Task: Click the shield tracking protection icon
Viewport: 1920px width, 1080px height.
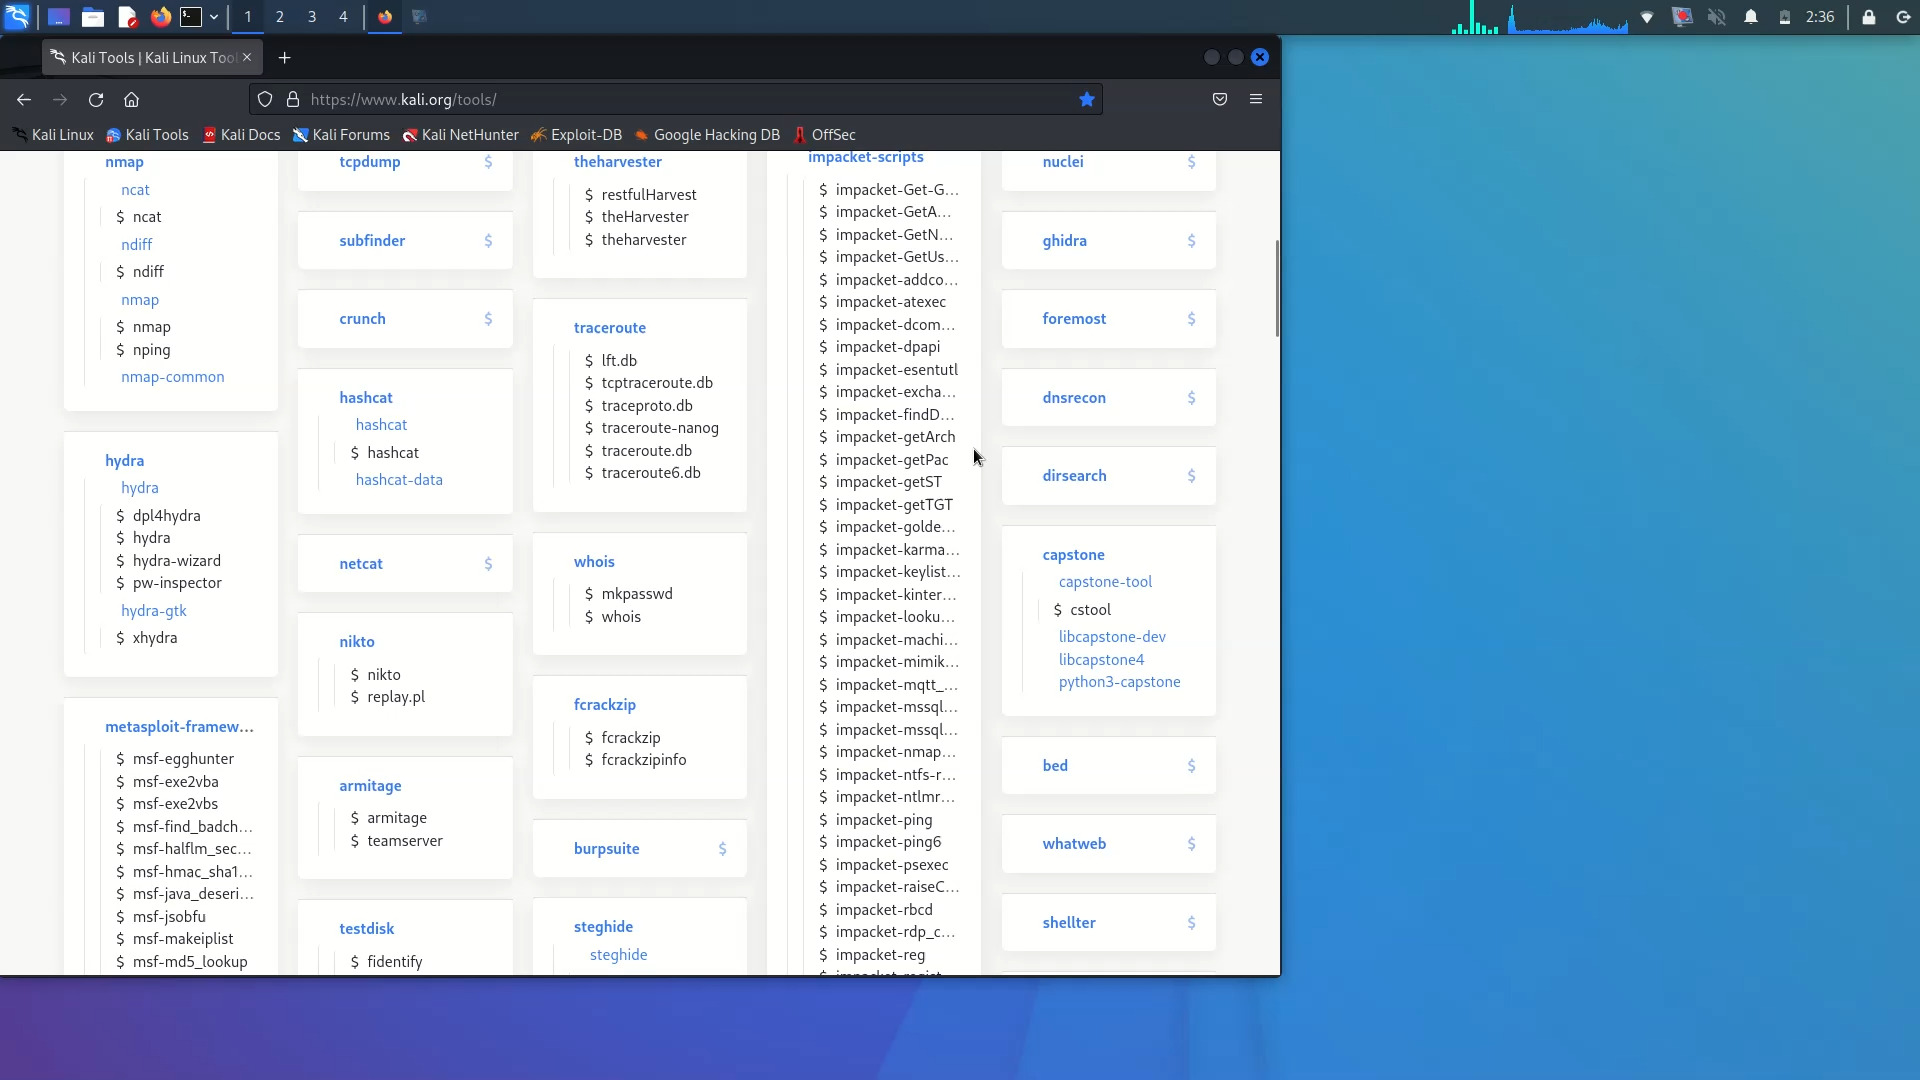Action: 265,99
